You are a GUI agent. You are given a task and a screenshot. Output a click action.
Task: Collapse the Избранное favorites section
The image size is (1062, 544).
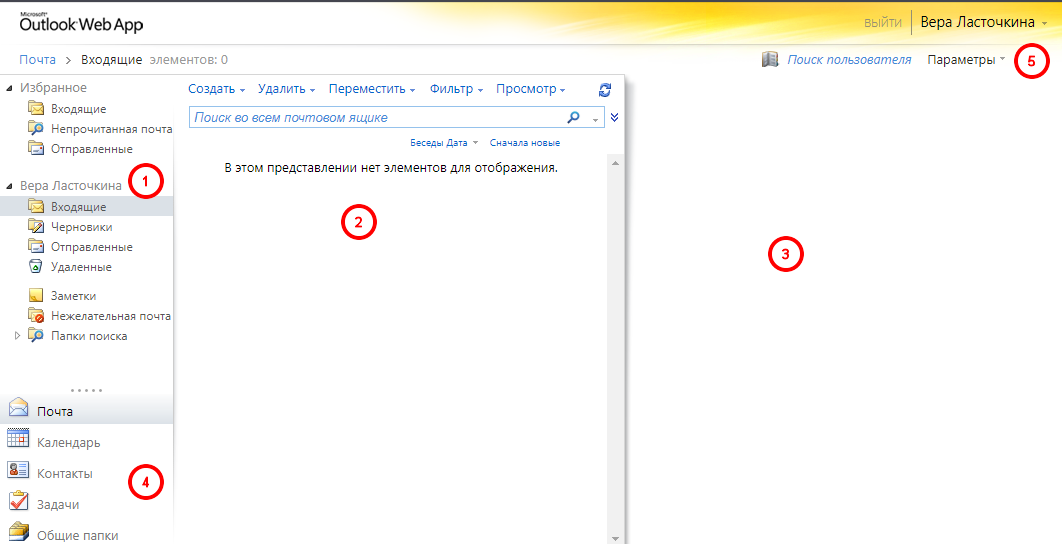click(10, 89)
